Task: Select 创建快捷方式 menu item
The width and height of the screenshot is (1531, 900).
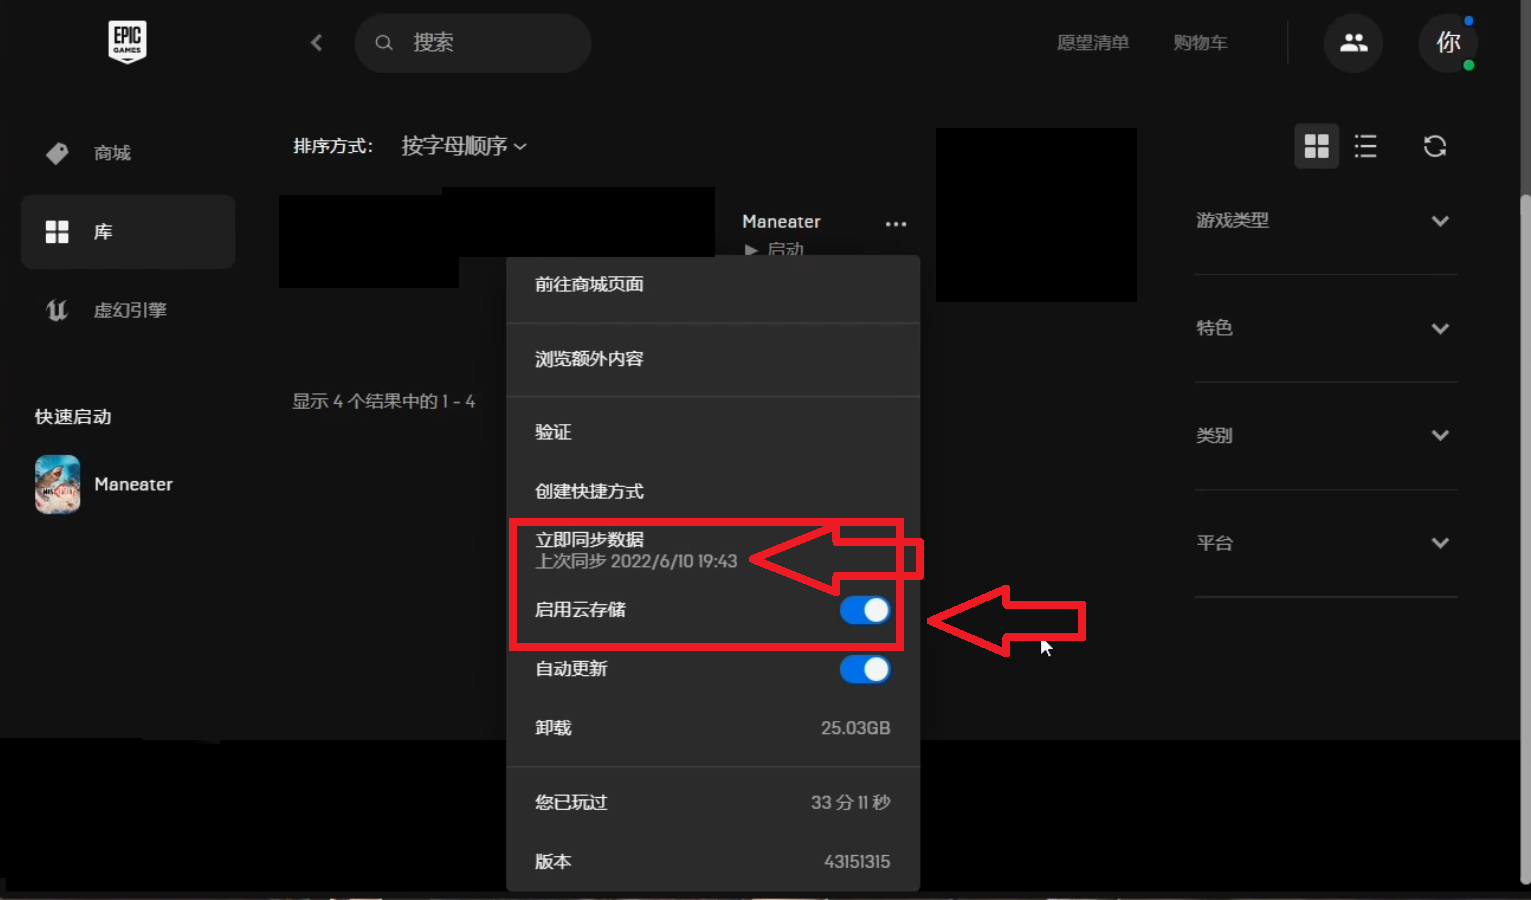Action: [x=713, y=491]
